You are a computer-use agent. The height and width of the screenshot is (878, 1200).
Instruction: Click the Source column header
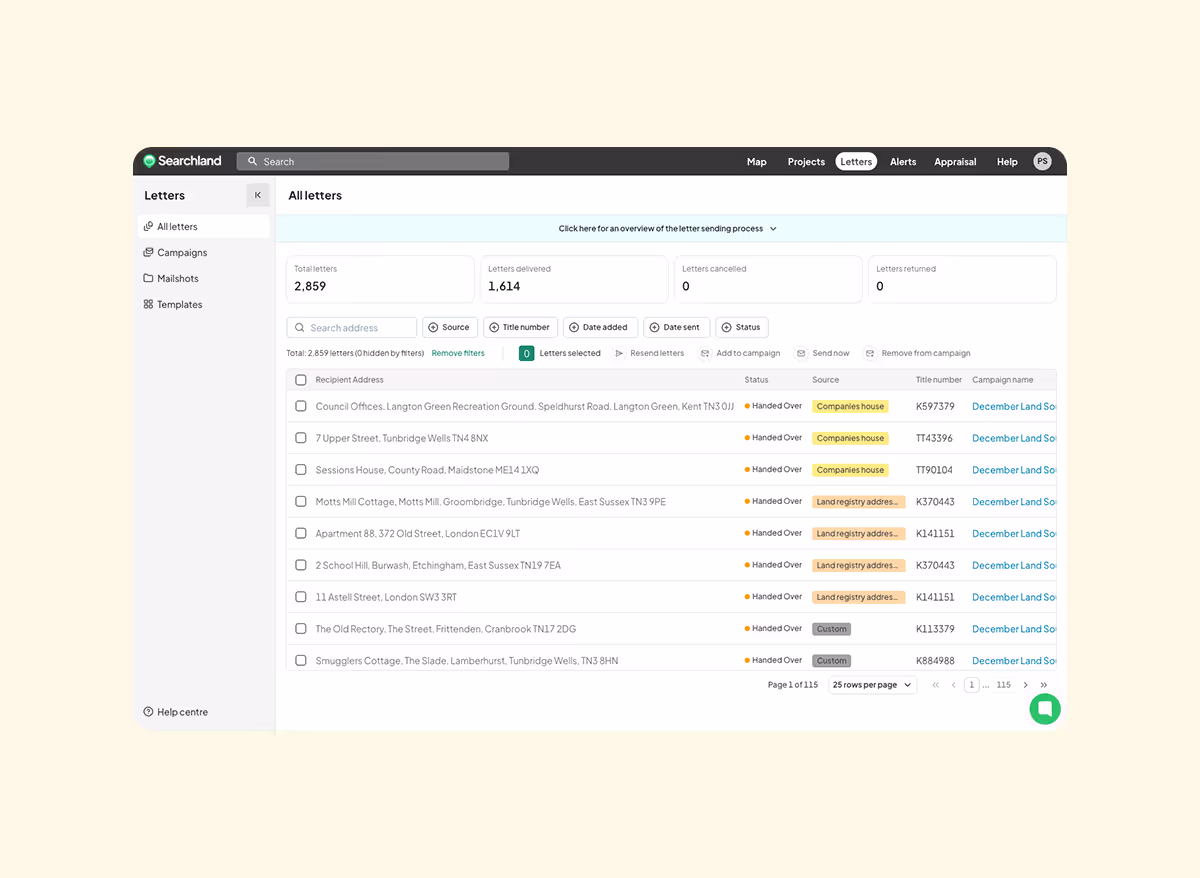point(826,380)
